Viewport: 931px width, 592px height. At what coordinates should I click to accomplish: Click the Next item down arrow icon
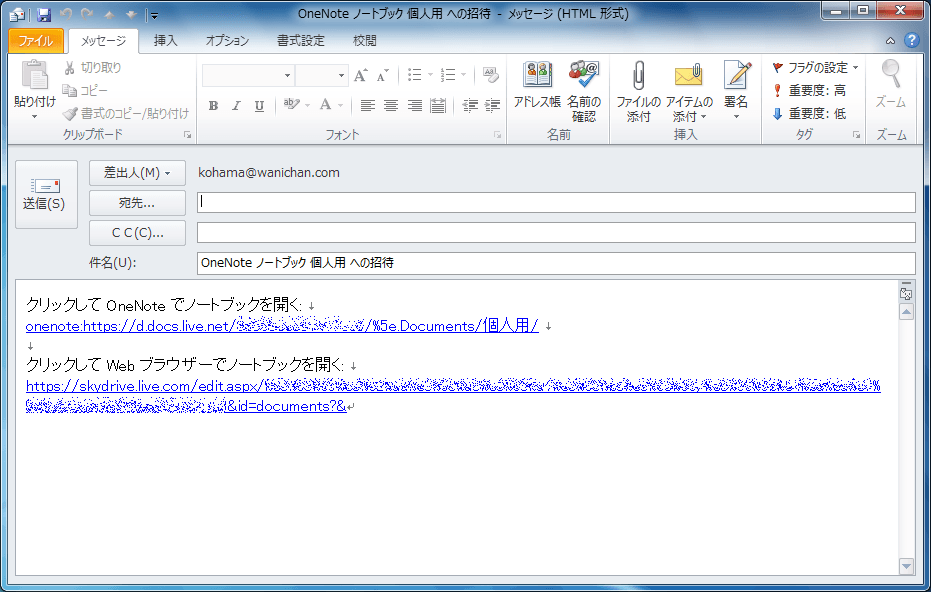(131, 14)
